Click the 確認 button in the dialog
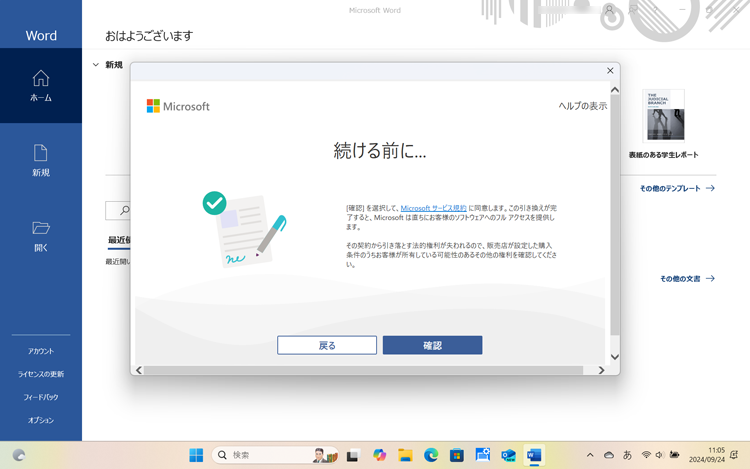 [x=432, y=345]
